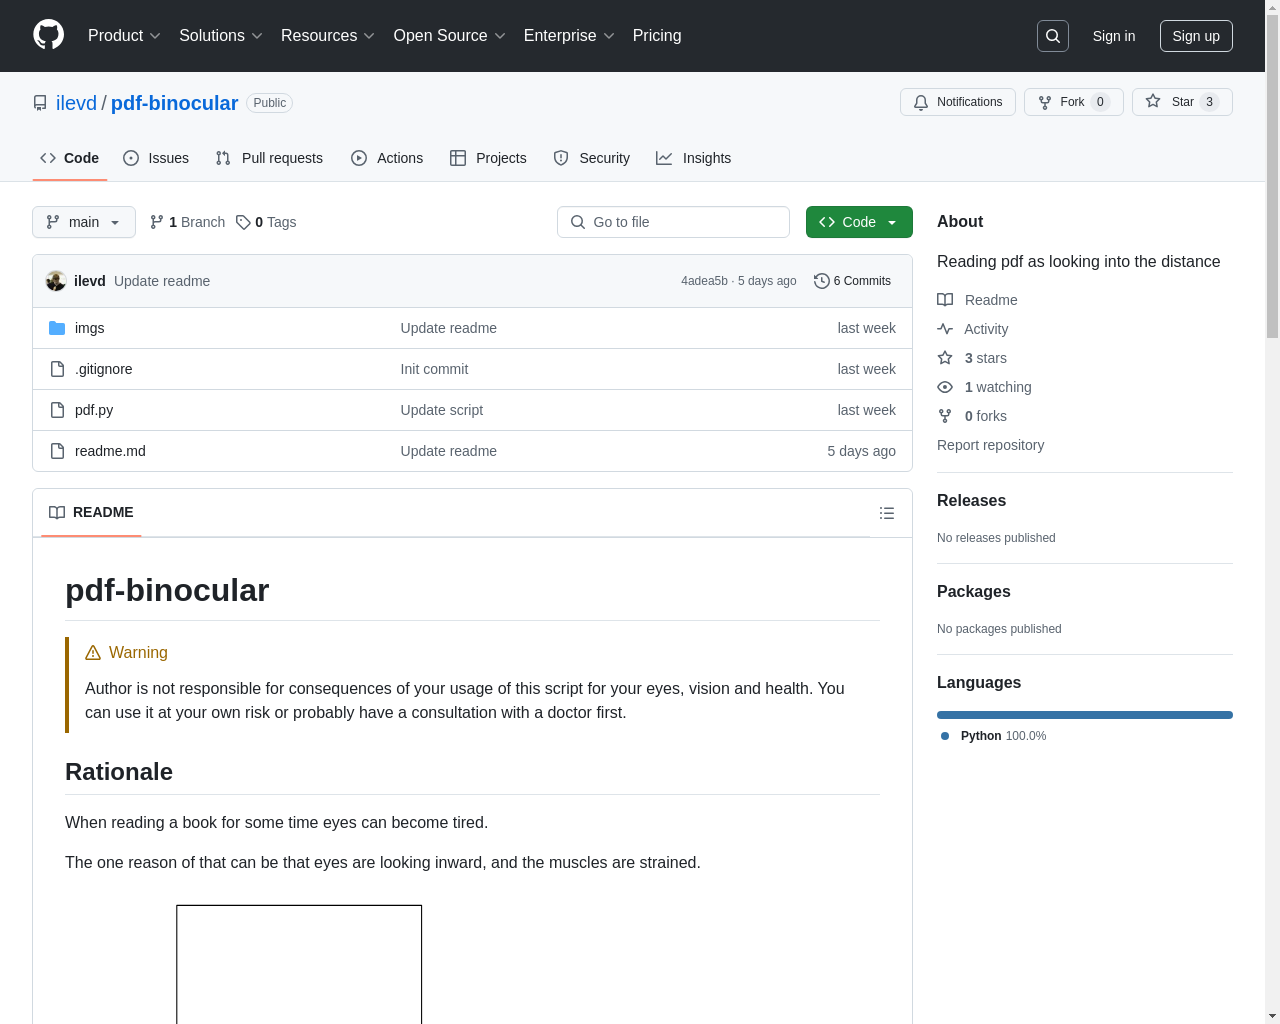Click the ilevd author name in commit row
Screen dimensions: 1280x1024
(x=90, y=281)
